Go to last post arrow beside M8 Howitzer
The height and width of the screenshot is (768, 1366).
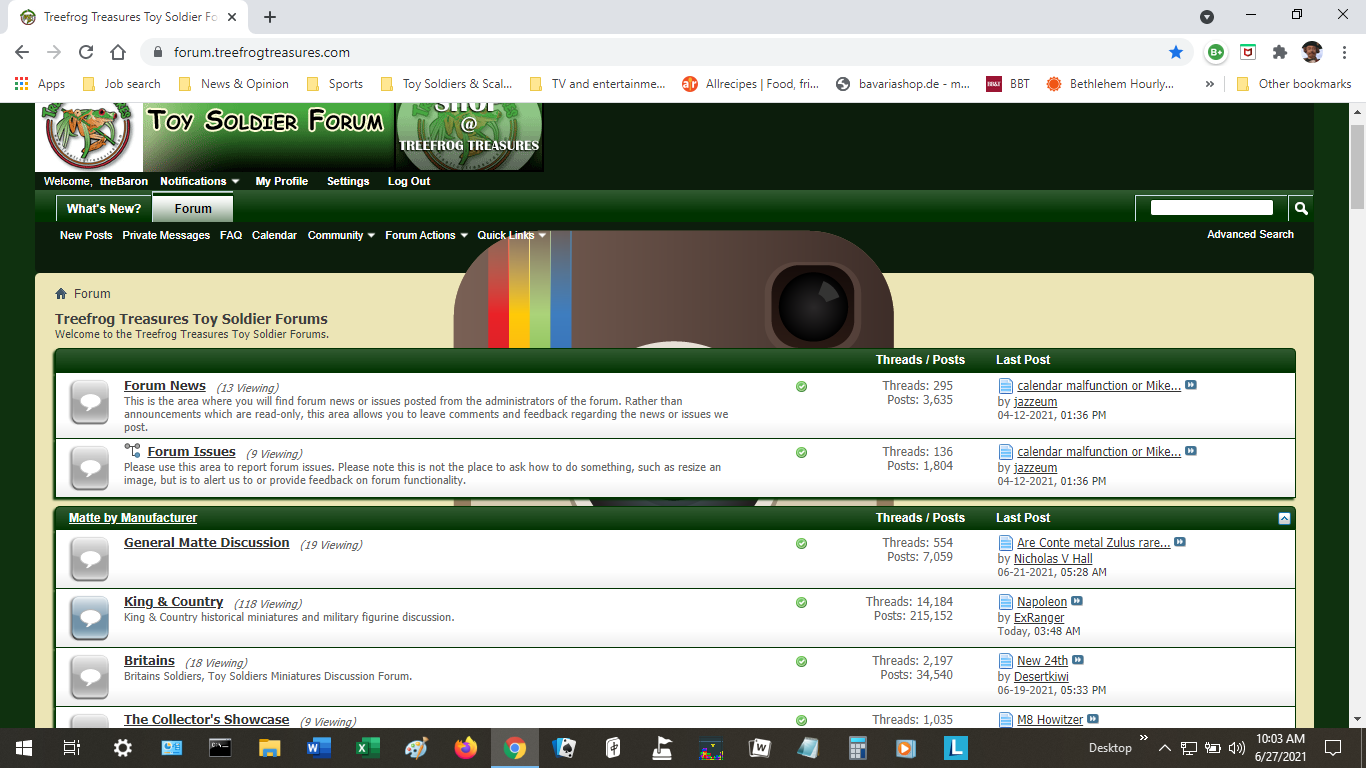[x=1093, y=720]
